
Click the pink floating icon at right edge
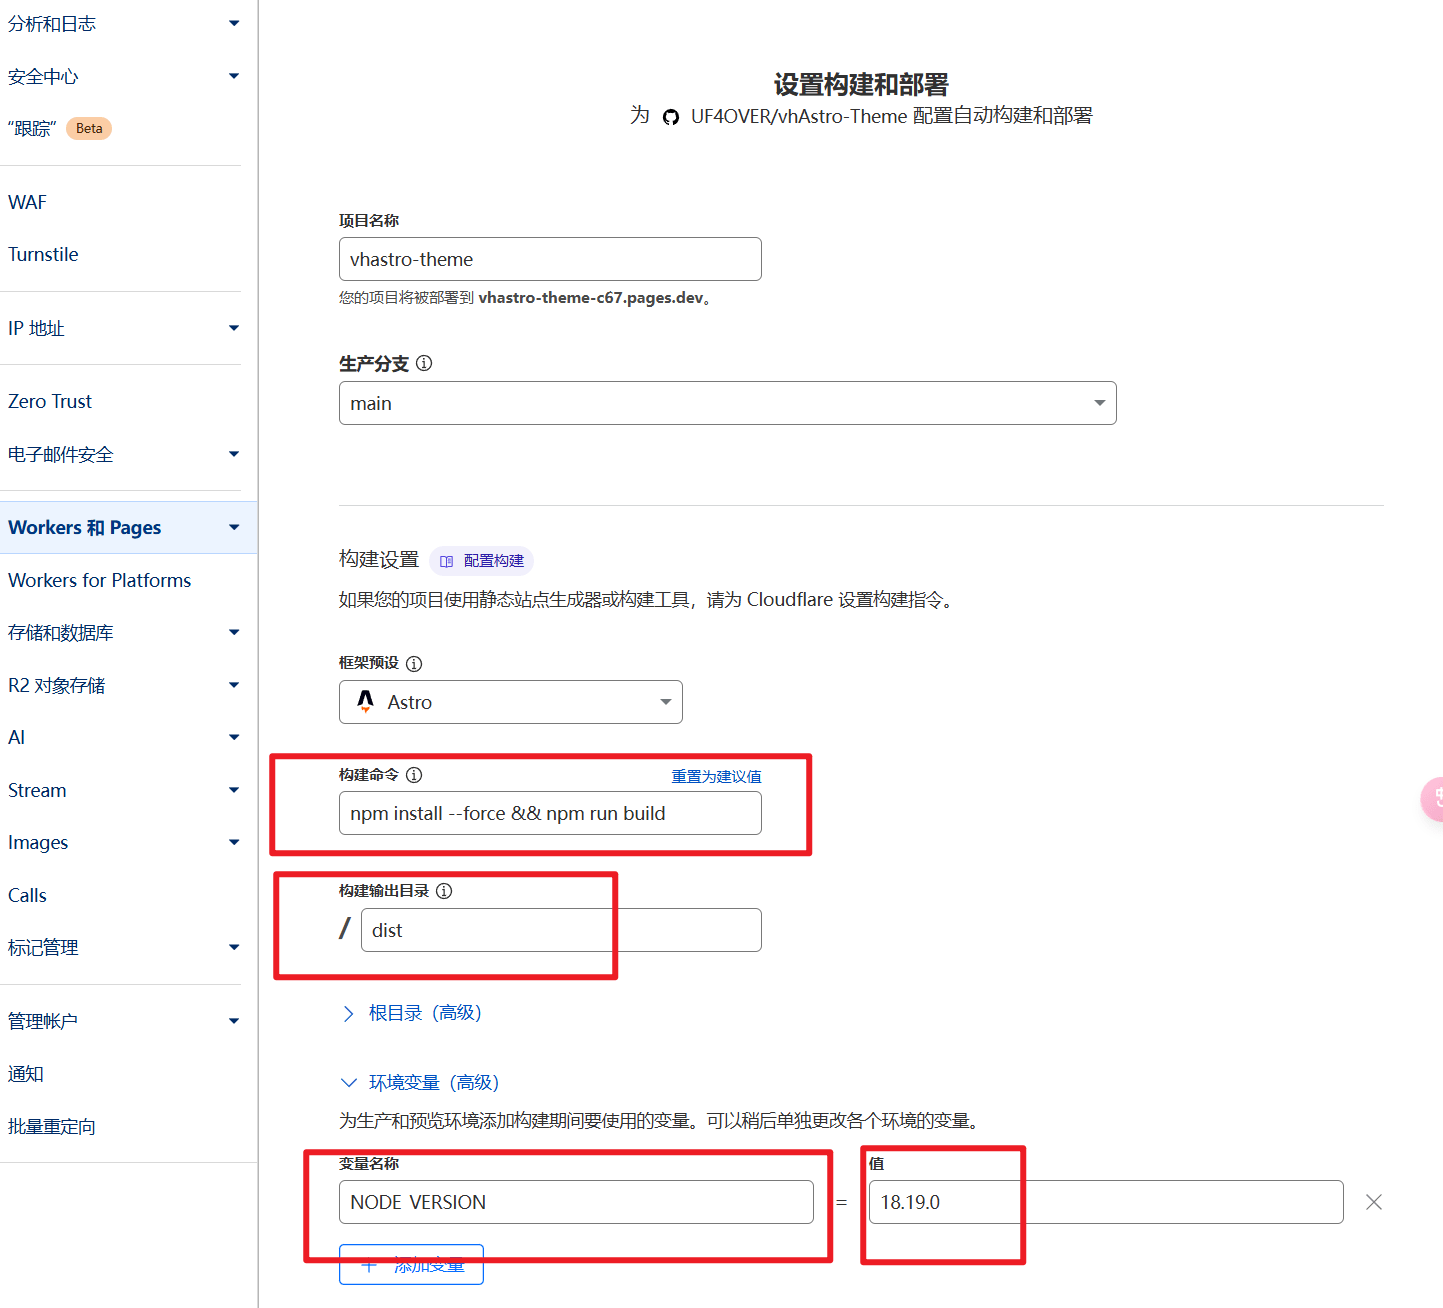point(1432,798)
